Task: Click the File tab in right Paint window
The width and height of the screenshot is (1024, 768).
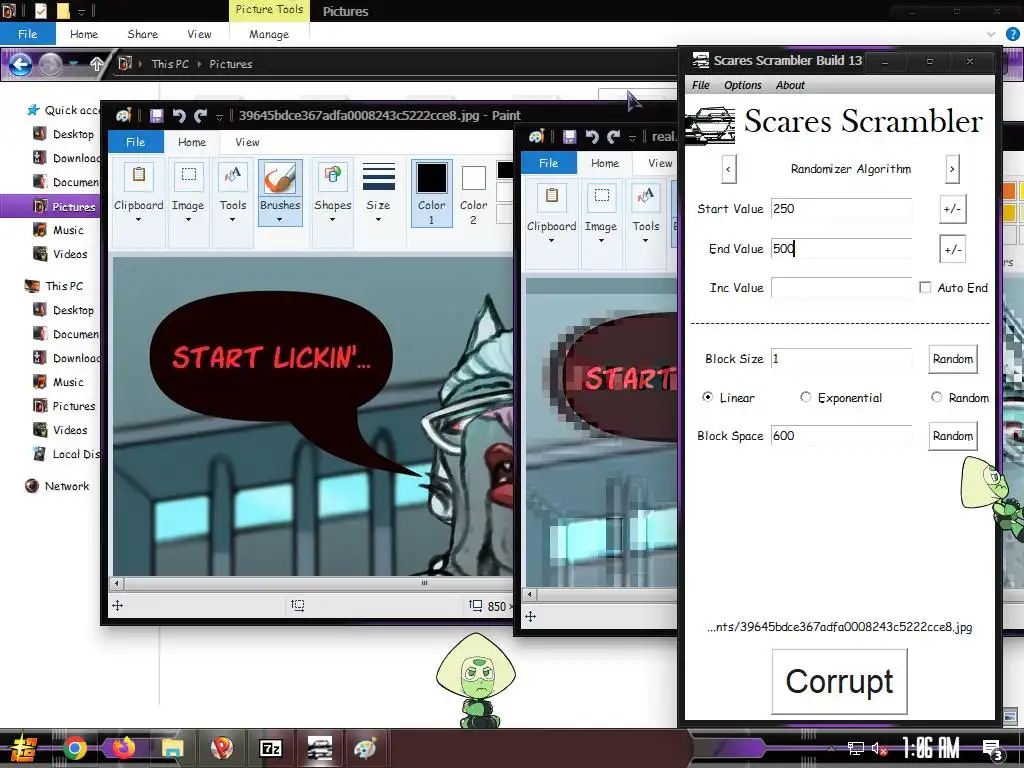Action: [549, 163]
